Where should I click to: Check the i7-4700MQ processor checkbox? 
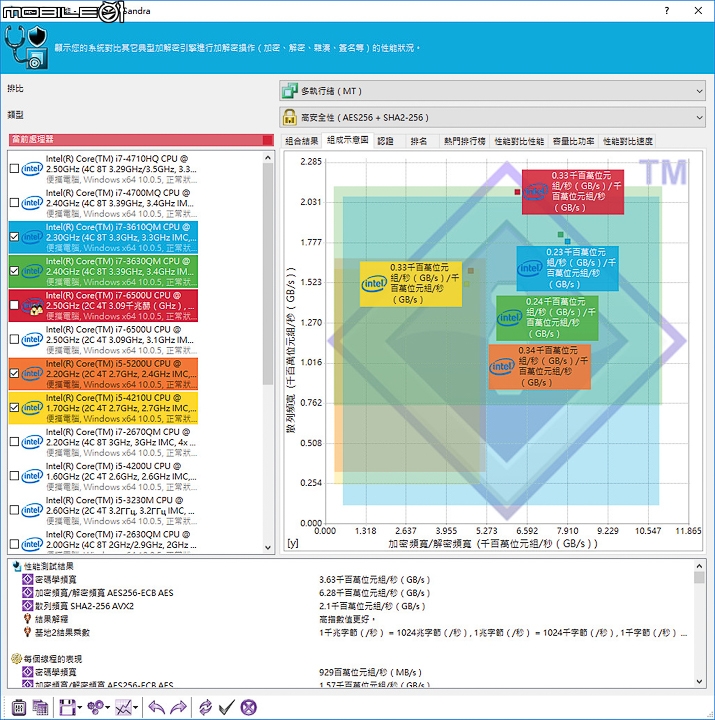tap(14, 202)
